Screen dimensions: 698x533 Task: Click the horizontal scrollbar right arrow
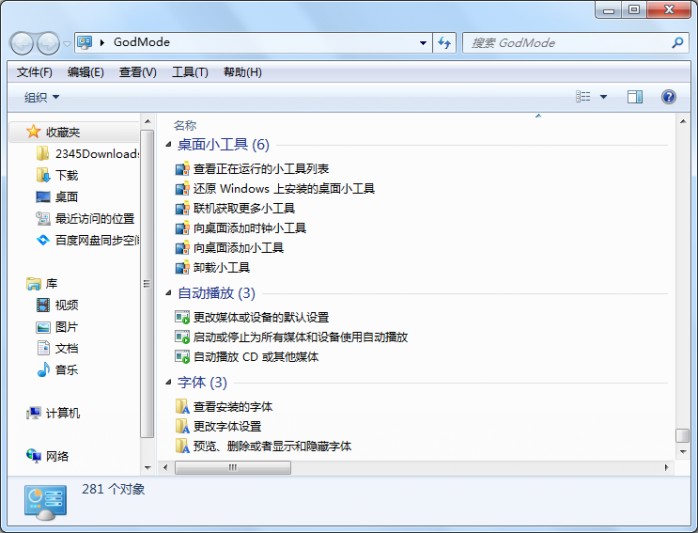pos(666,468)
